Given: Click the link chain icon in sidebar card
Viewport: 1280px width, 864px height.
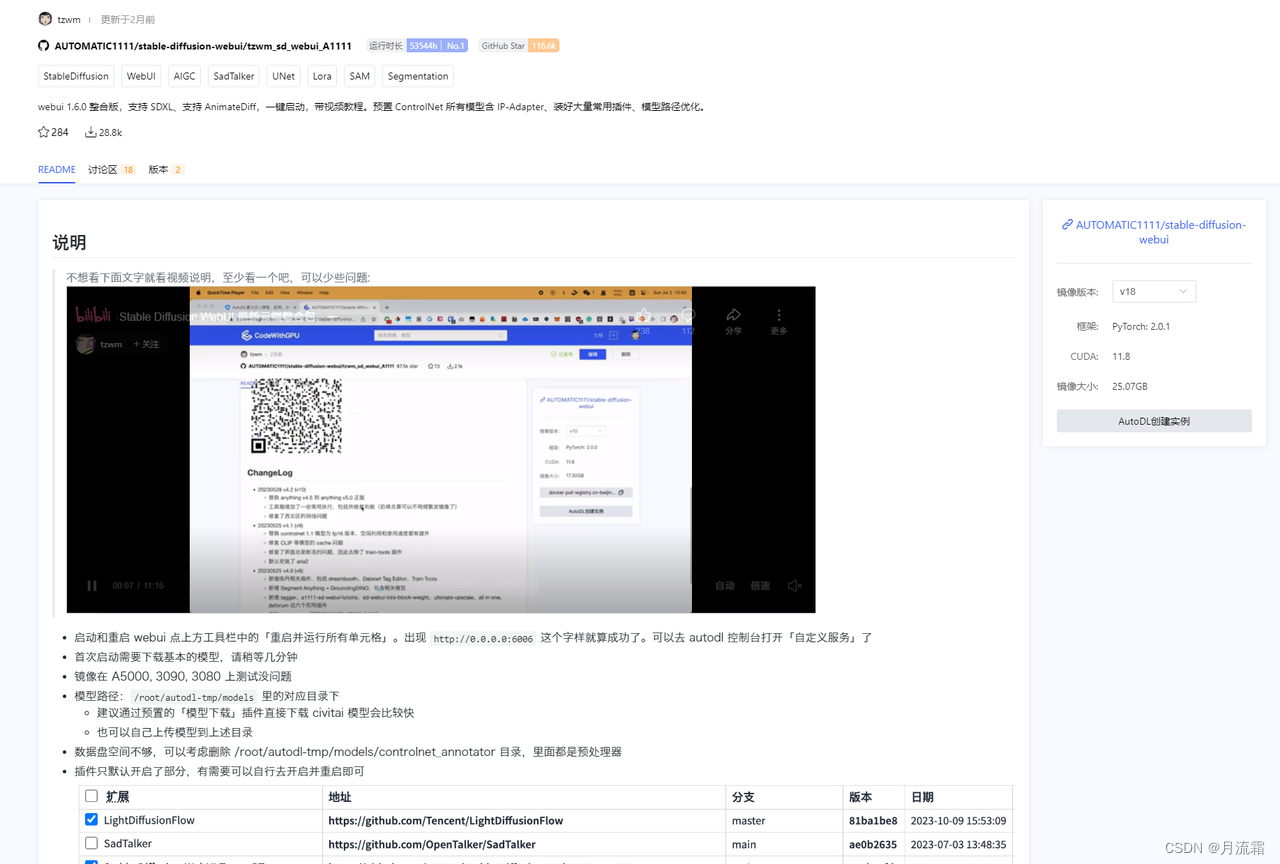Looking at the screenshot, I should point(1067,225).
